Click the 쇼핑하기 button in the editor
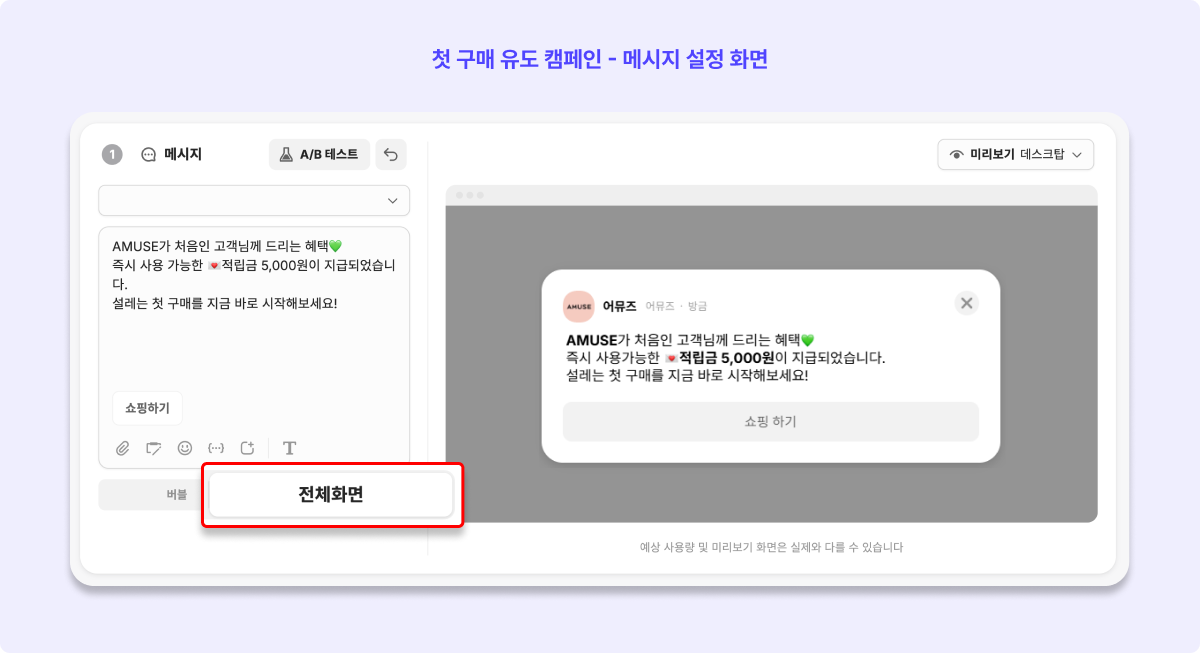Screen dimensions: 1200x653 tap(148, 408)
